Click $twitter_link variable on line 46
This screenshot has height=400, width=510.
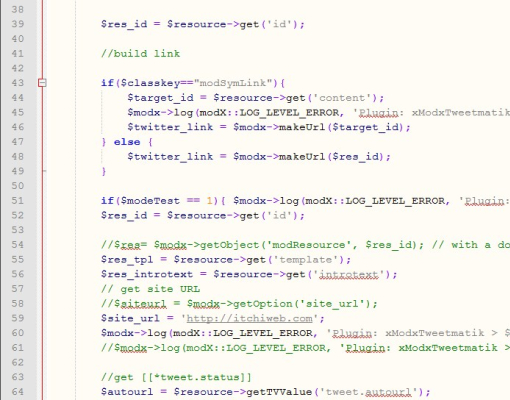click(x=170, y=127)
